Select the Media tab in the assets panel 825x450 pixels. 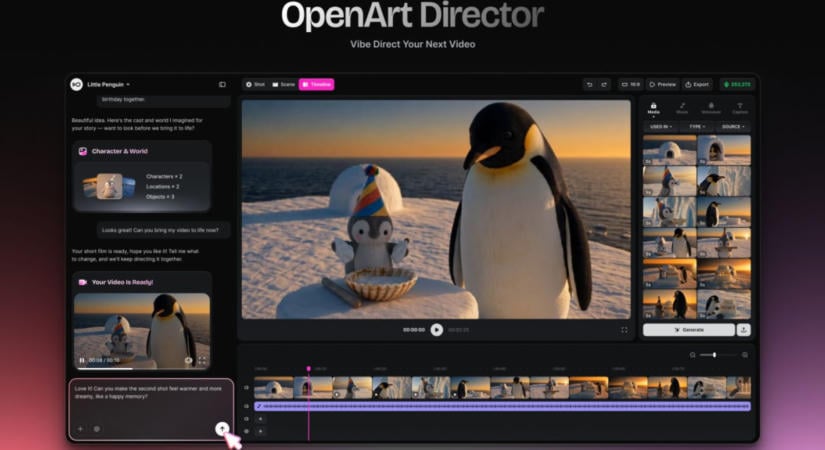tap(653, 108)
